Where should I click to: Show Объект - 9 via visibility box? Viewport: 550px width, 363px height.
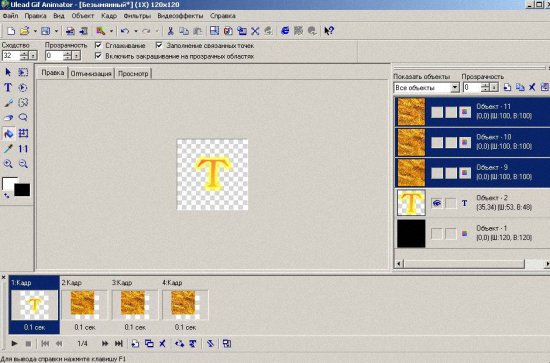click(437, 173)
